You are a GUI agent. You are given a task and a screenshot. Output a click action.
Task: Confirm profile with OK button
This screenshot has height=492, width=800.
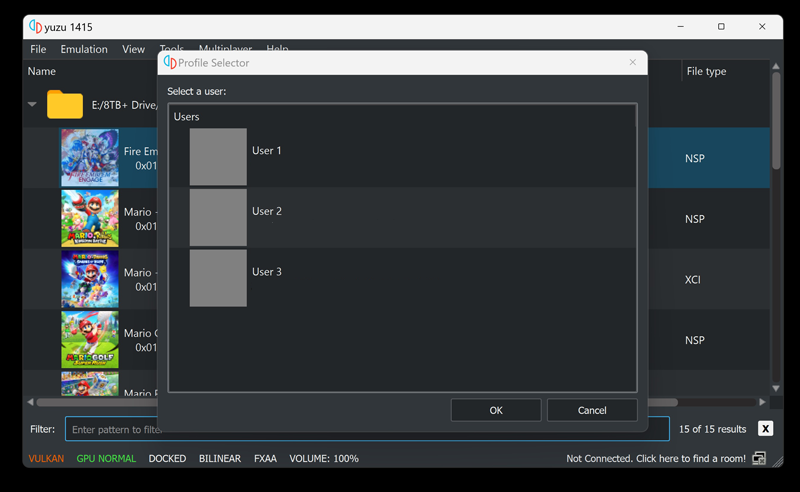coord(496,410)
